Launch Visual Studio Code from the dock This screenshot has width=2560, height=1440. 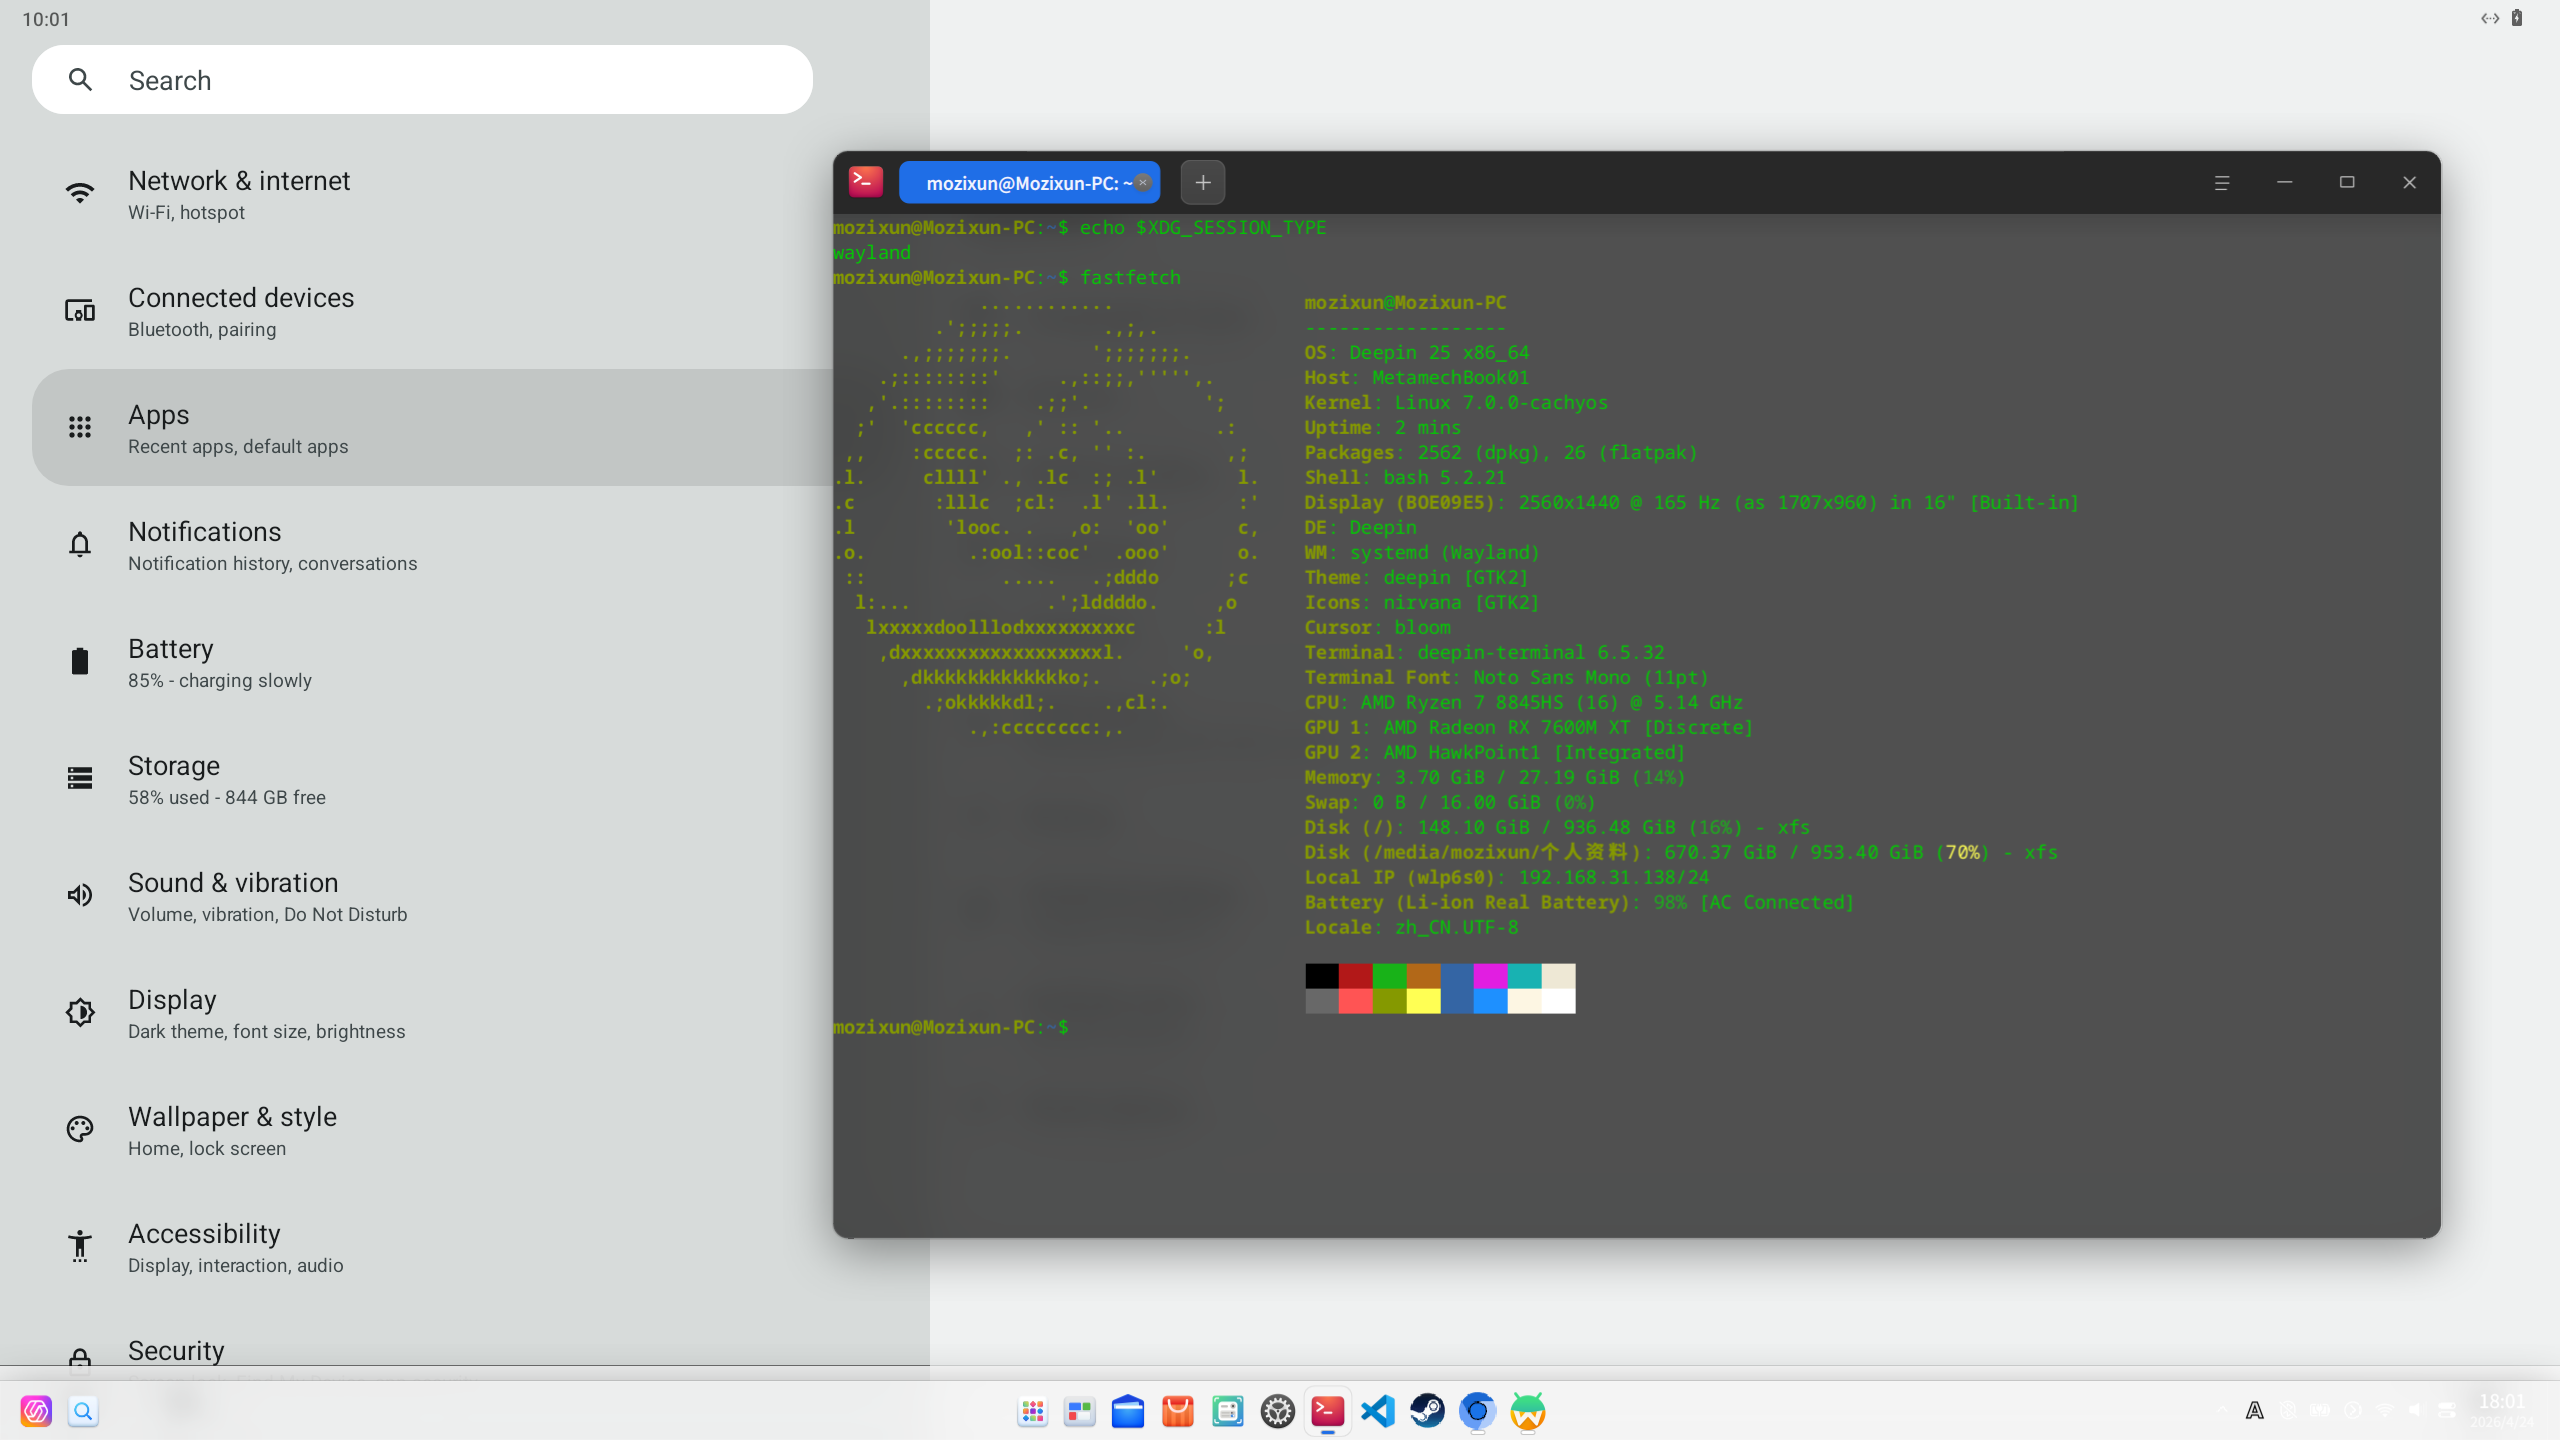pos(1377,1411)
